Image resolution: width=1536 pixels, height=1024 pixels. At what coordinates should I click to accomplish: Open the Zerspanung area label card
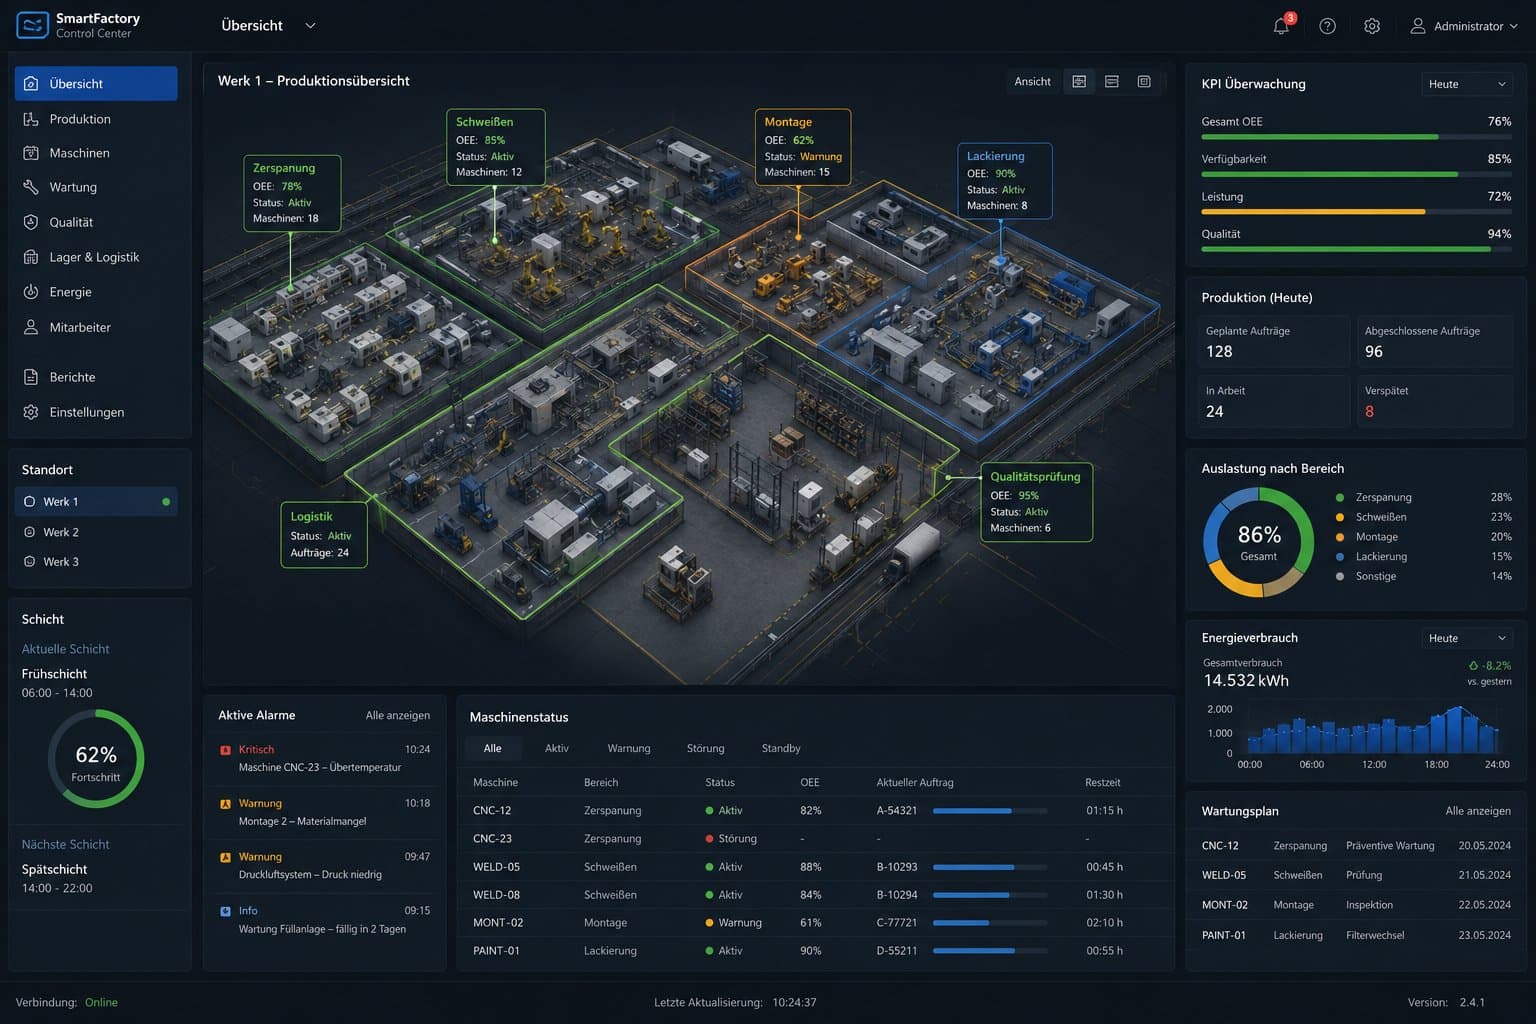pyautogui.click(x=292, y=193)
